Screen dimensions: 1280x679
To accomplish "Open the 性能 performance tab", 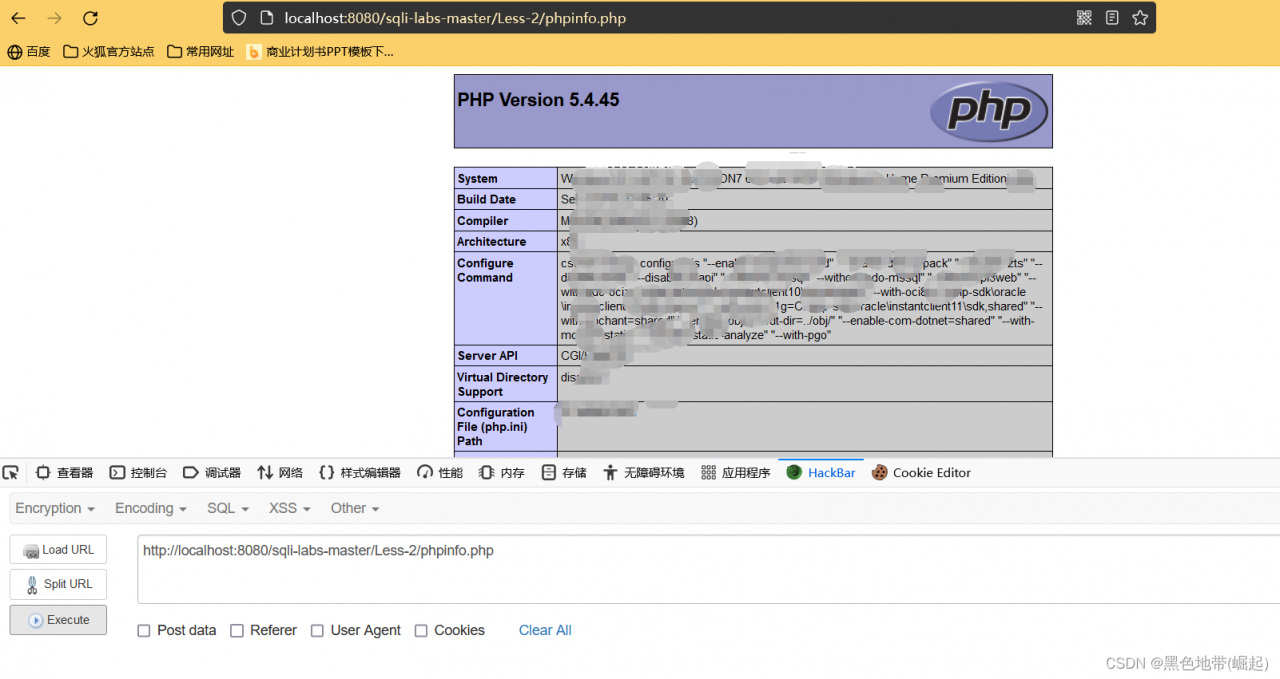I will [x=440, y=473].
